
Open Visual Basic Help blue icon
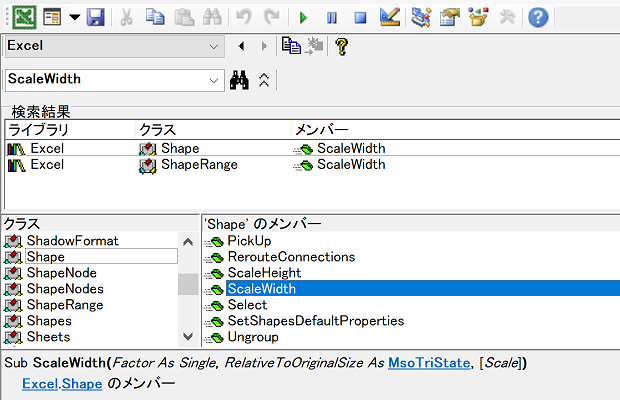point(538,18)
